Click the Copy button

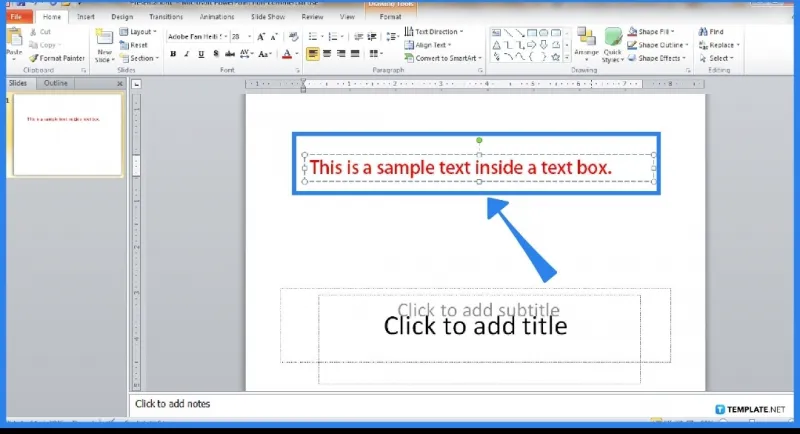[x=45, y=45]
